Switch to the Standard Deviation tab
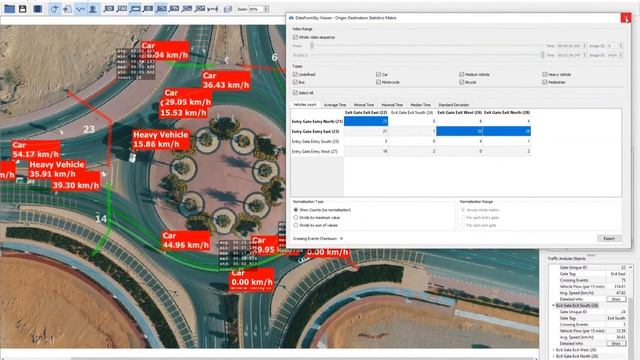Screen dimensions: 640x360 click(x=453, y=105)
